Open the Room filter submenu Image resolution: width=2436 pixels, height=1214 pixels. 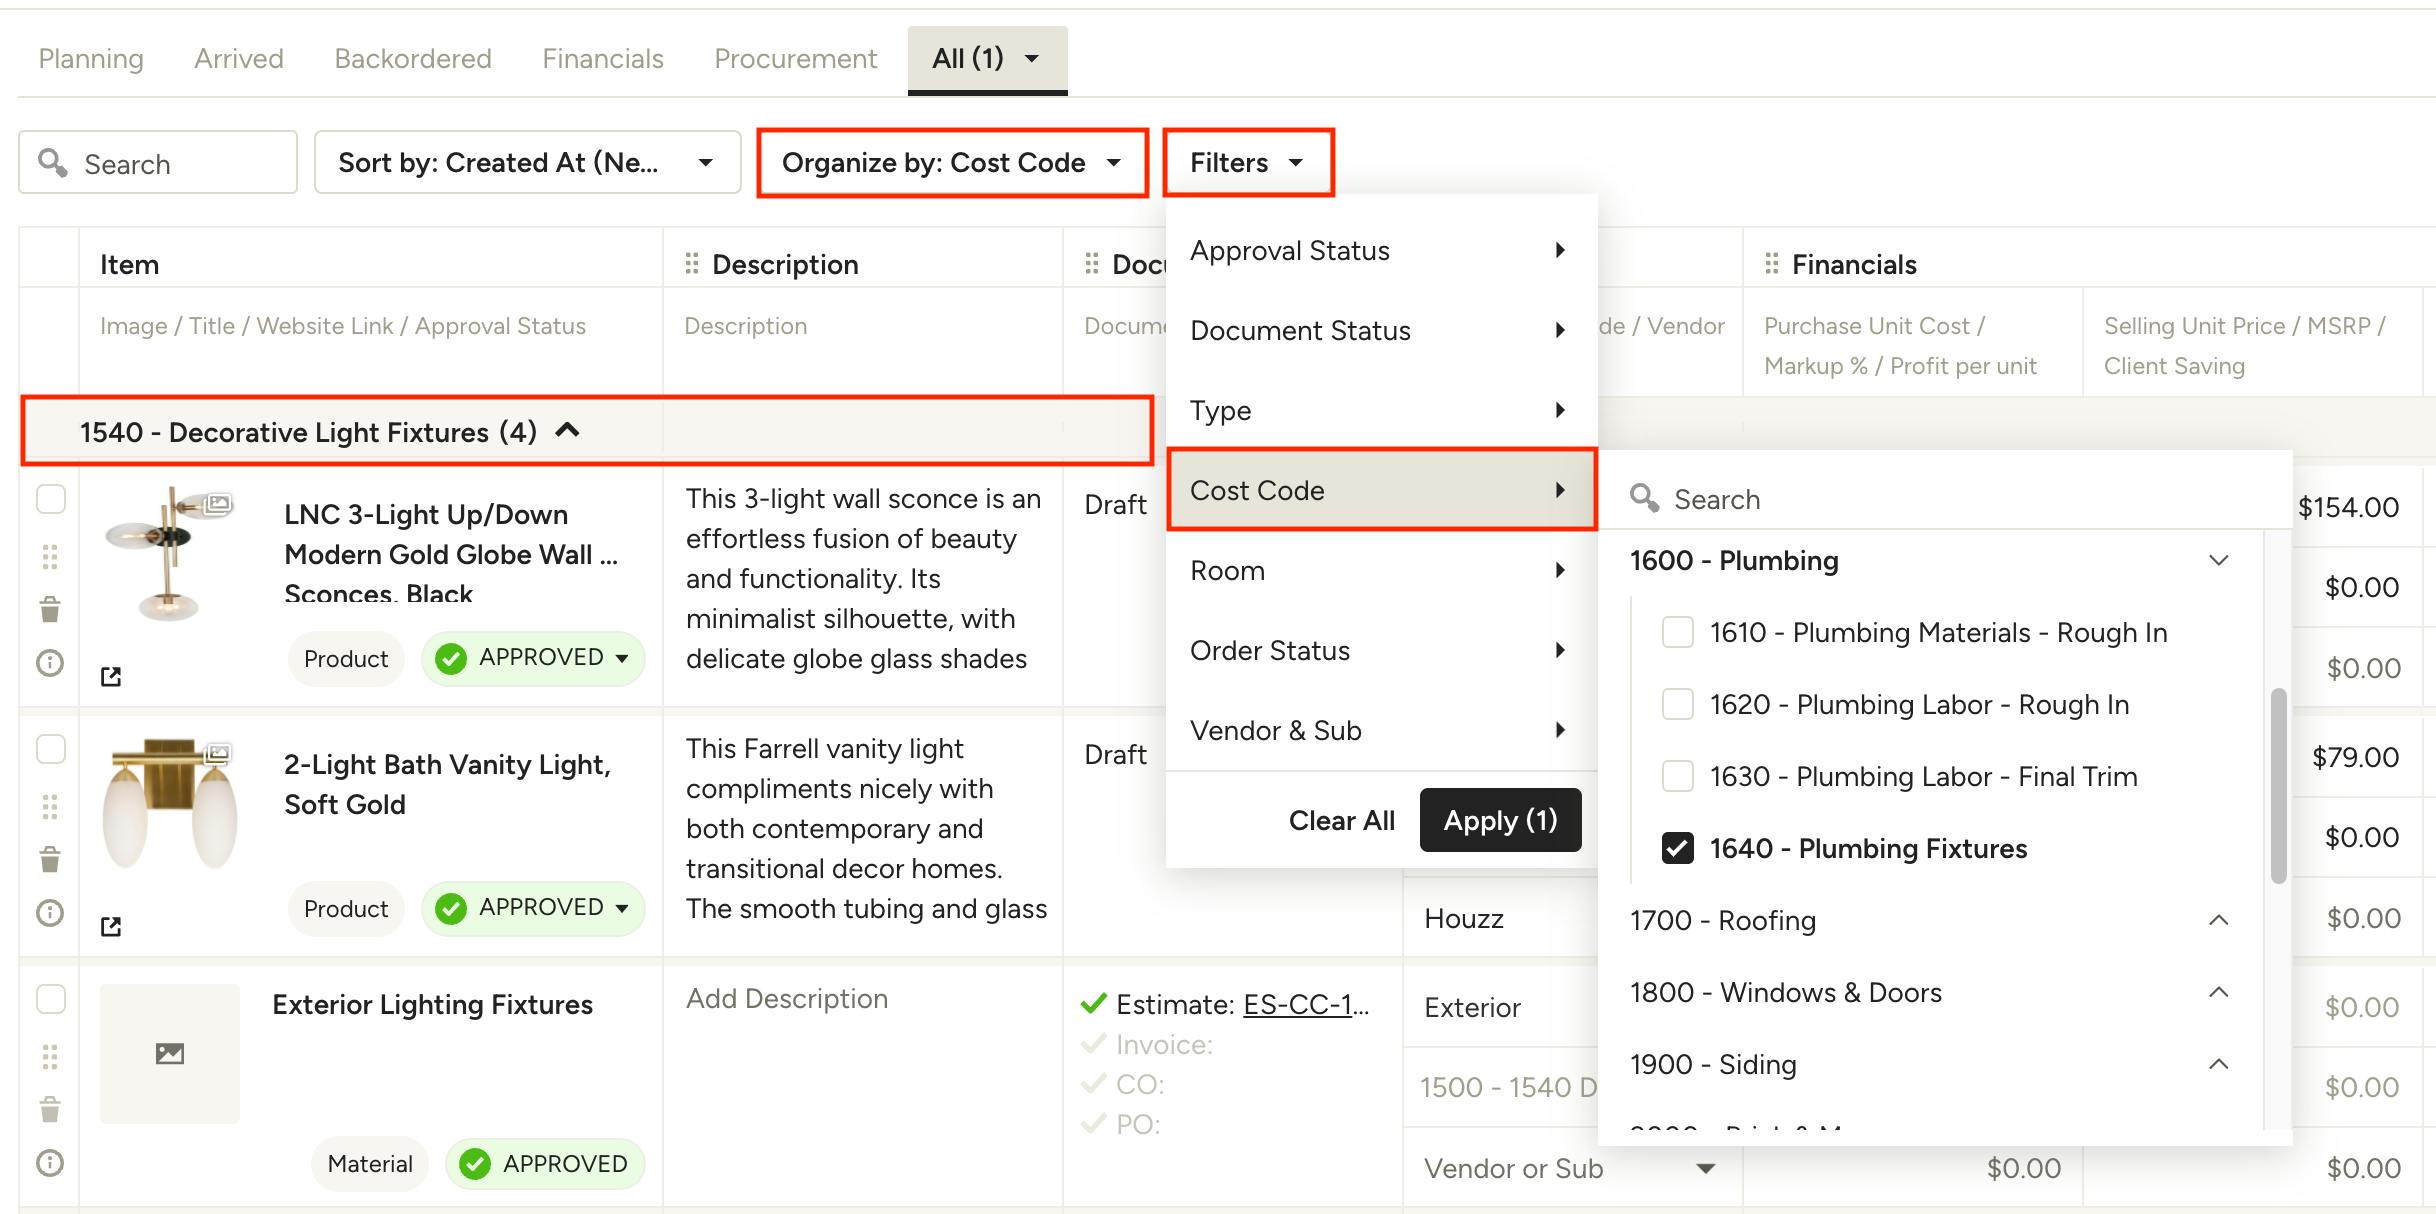pyautogui.click(x=1380, y=570)
